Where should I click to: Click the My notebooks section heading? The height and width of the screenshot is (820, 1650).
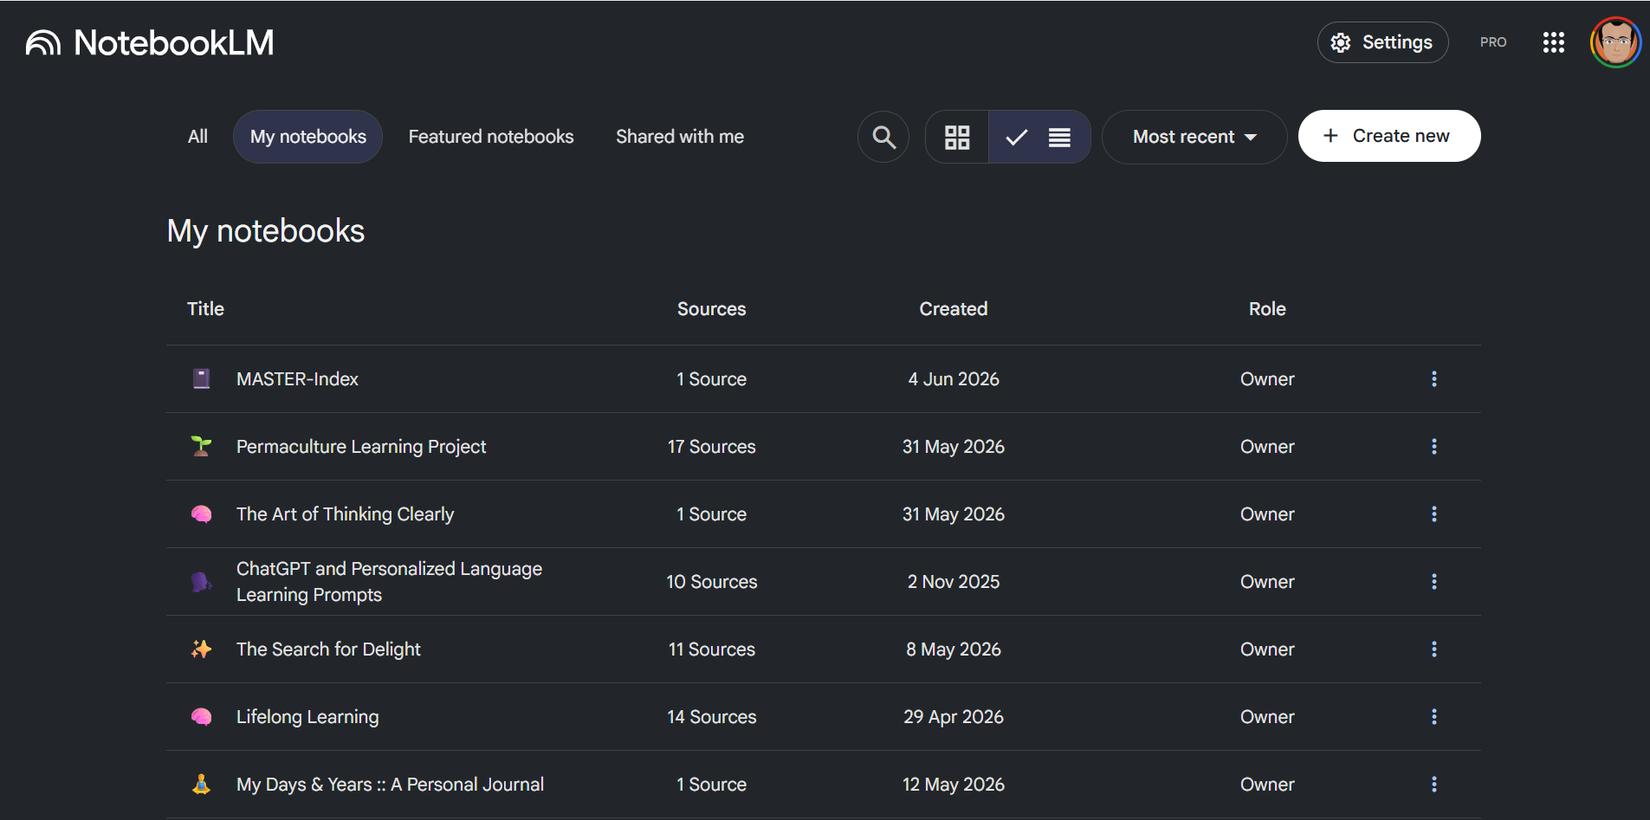[x=265, y=231]
